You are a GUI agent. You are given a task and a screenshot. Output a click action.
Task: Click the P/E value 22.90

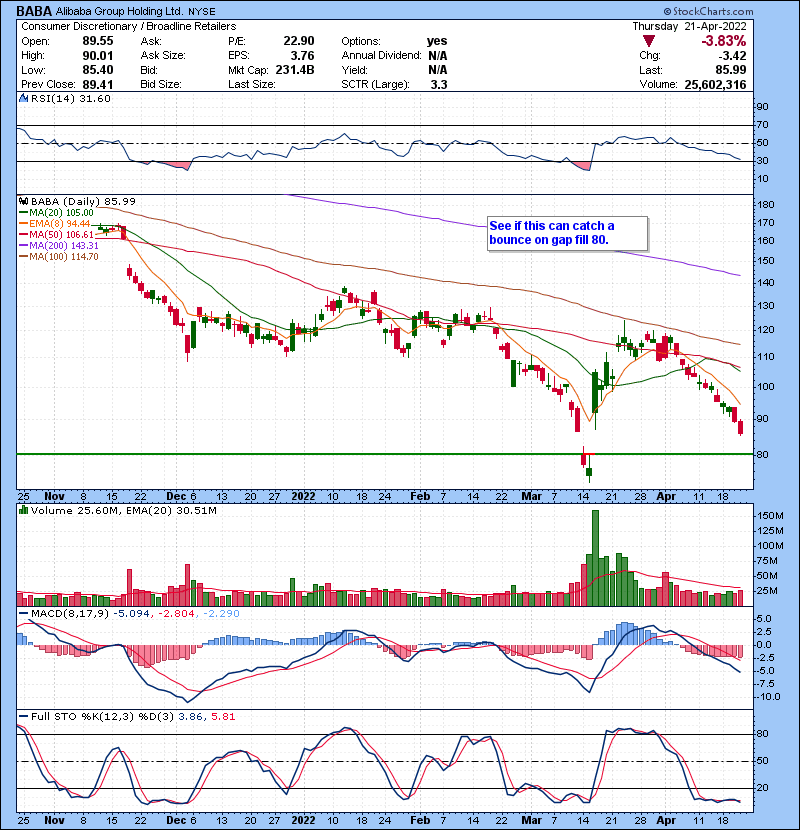pos(299,41)
